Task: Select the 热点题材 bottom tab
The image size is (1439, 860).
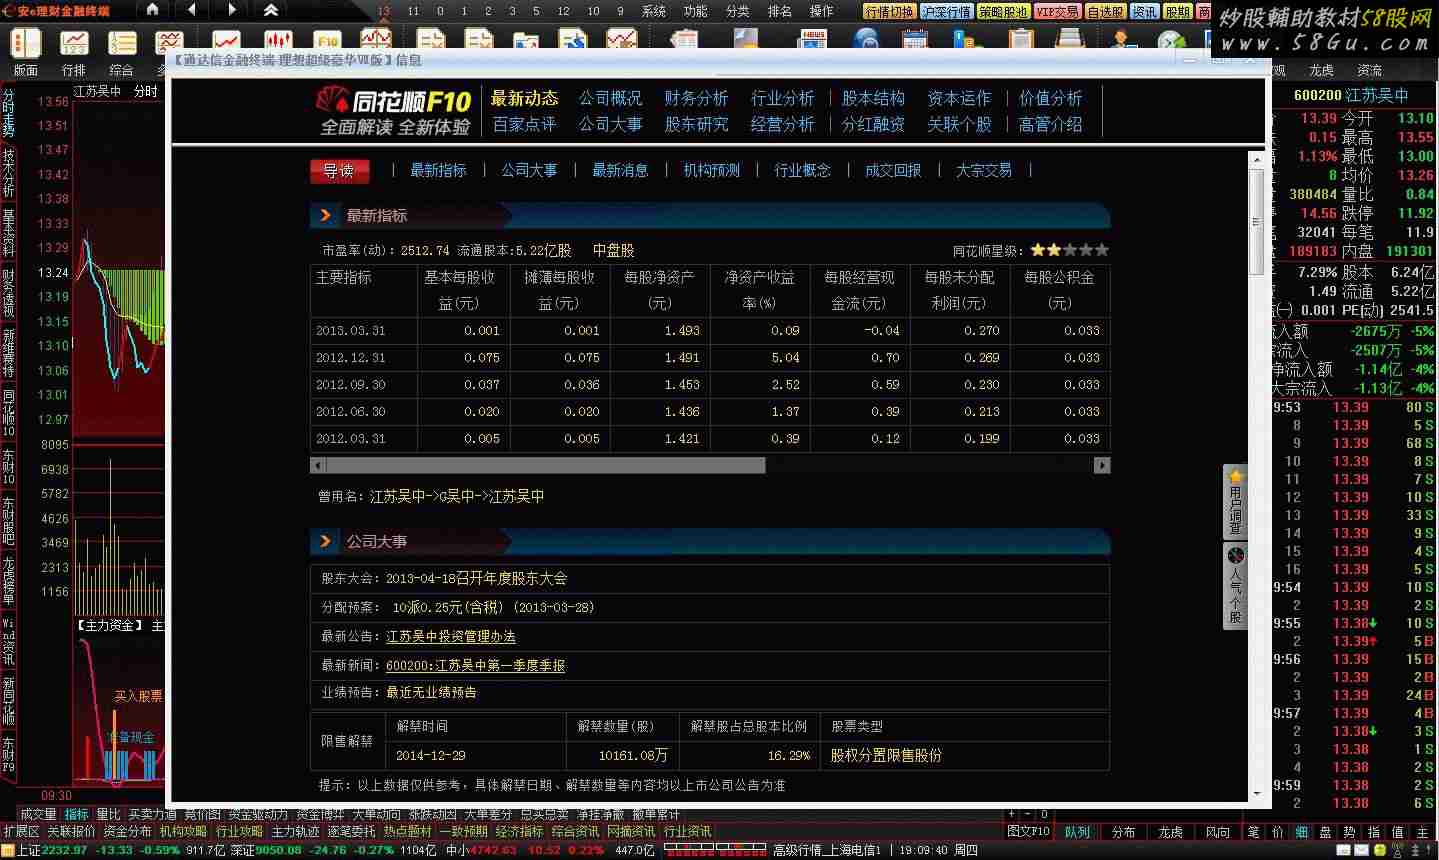Action: tap(407, 831)
